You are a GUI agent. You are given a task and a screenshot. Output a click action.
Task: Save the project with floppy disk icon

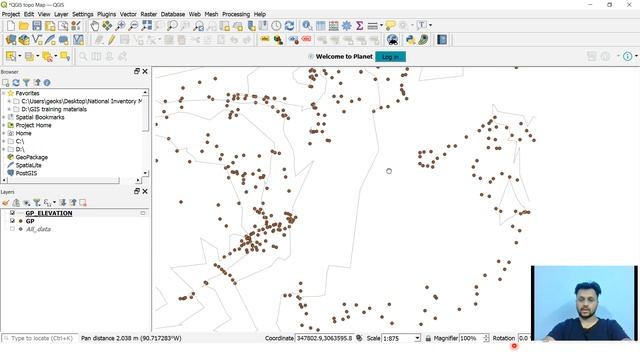pyautogui.click(x=37, y=26)
